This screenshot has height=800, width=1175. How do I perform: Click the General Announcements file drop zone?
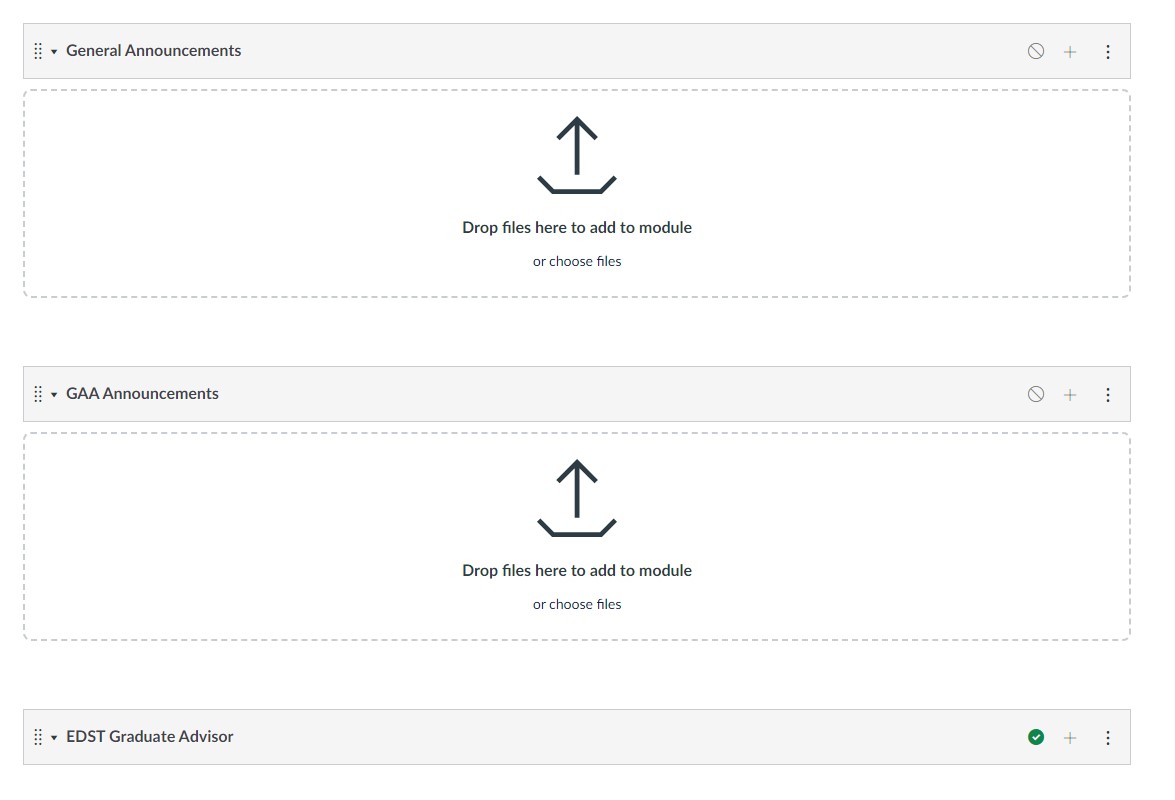coord(577,193)
